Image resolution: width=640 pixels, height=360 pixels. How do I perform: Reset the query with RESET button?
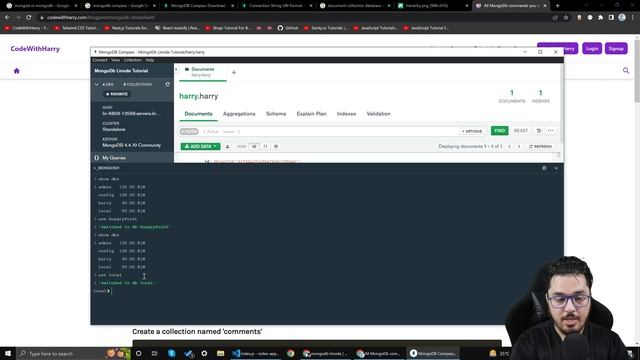521,131
